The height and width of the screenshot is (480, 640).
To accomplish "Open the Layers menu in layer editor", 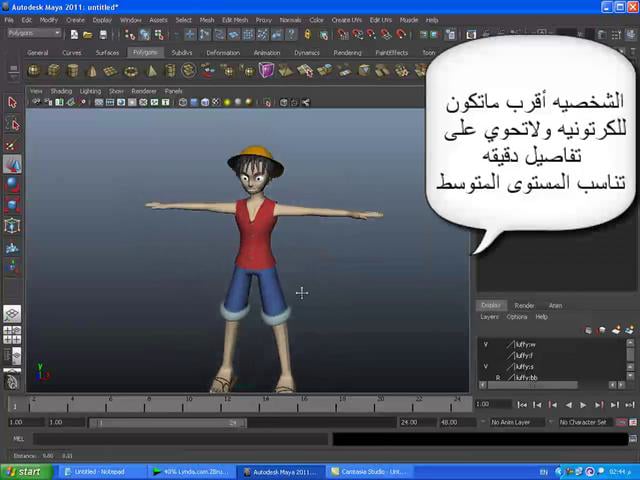I will coord(489,317).
